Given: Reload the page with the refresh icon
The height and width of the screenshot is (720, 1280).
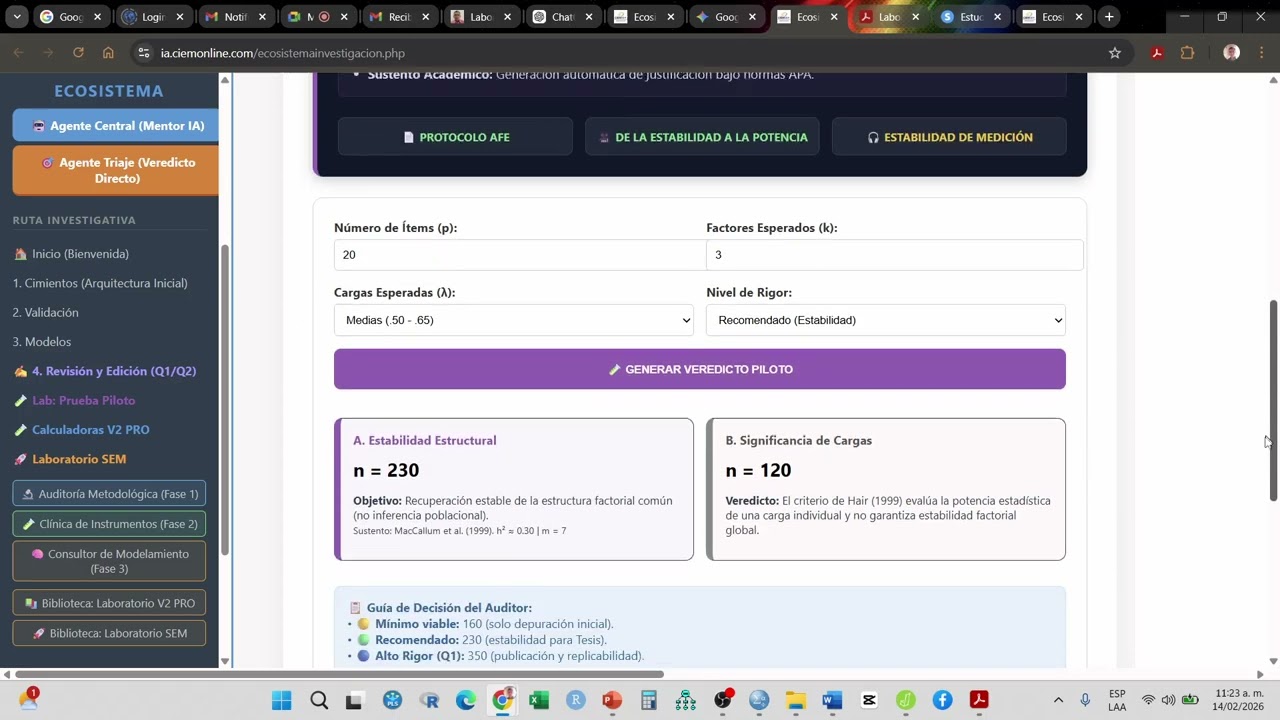Looking at the screenshot, I should pyautogui.click(x=78, y=53).
